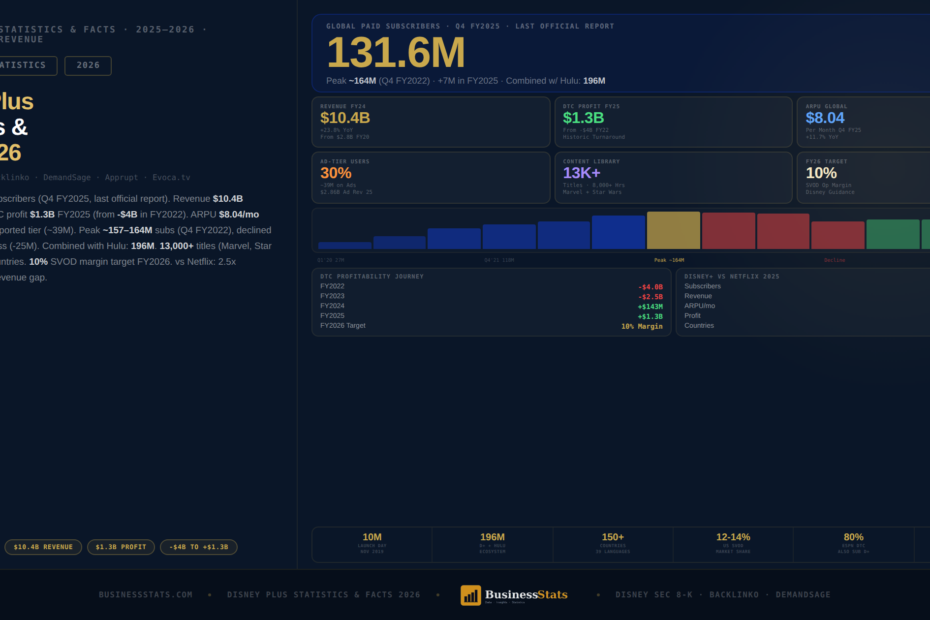
Task: Click the '10% Margin' value
Action: click(642, 326)
